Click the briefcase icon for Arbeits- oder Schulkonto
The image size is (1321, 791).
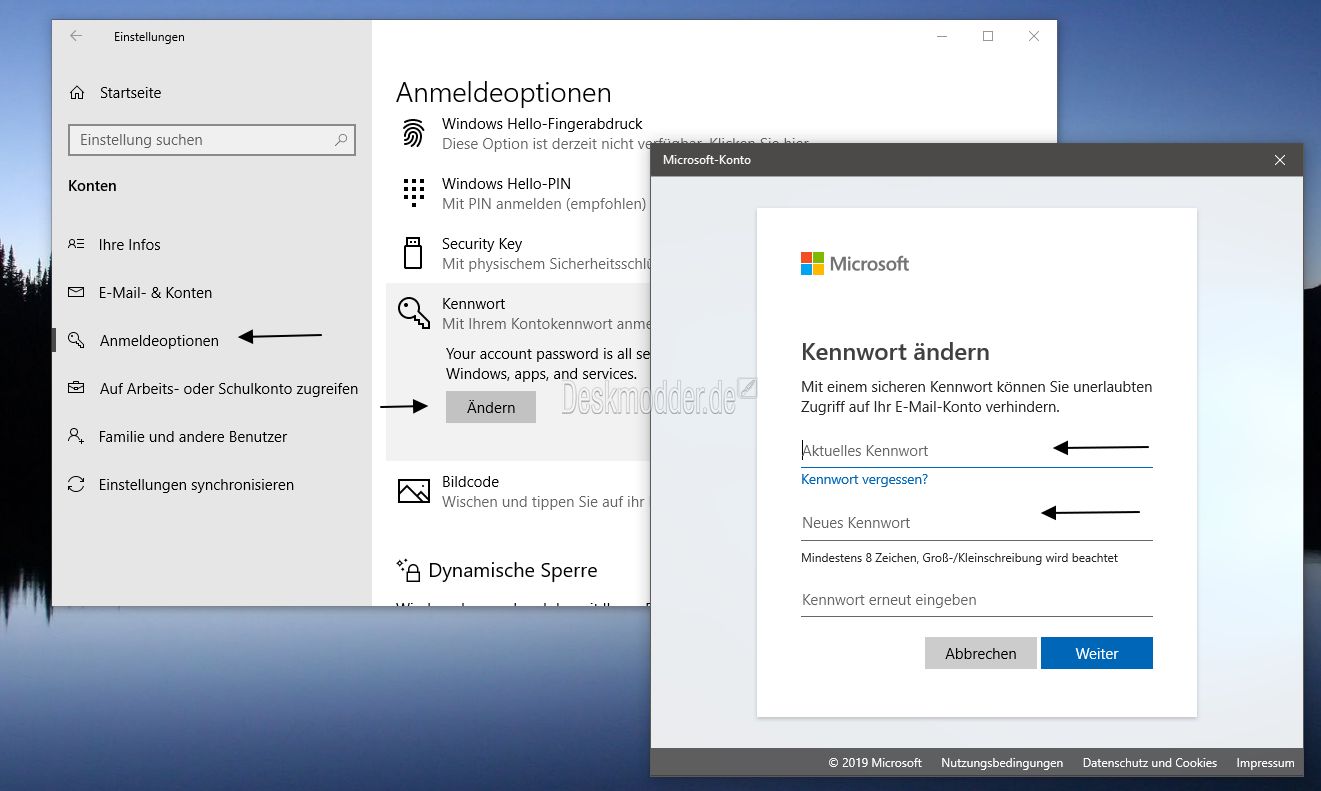coord(76,388)
